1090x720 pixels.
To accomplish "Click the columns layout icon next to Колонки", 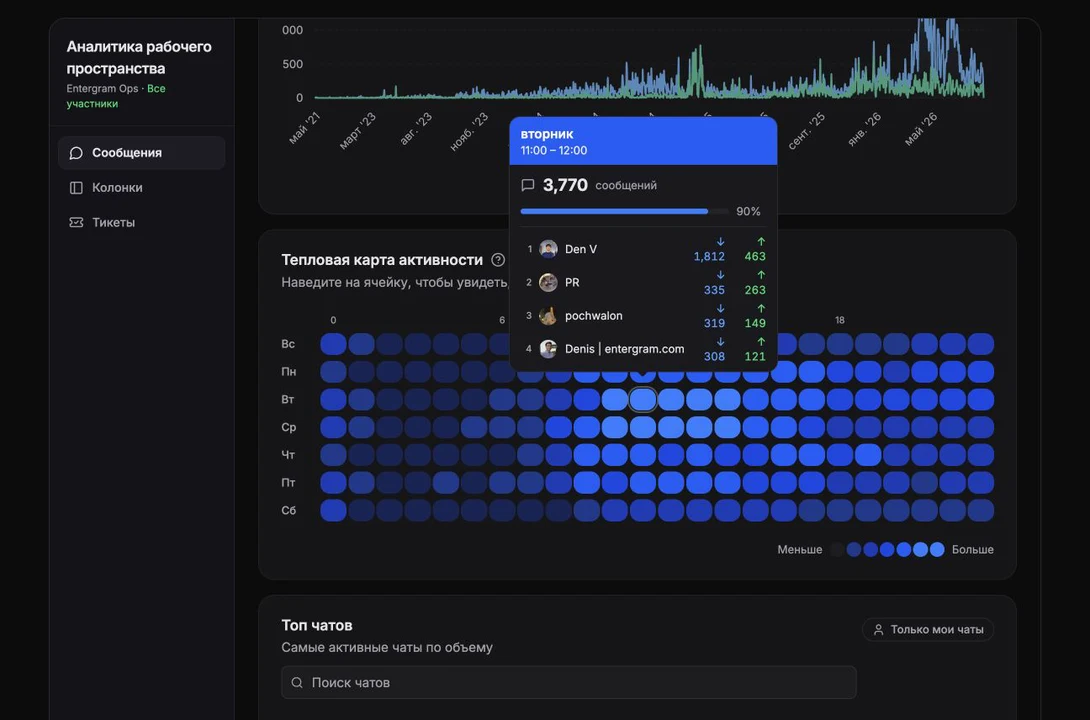I will [76, 188].
